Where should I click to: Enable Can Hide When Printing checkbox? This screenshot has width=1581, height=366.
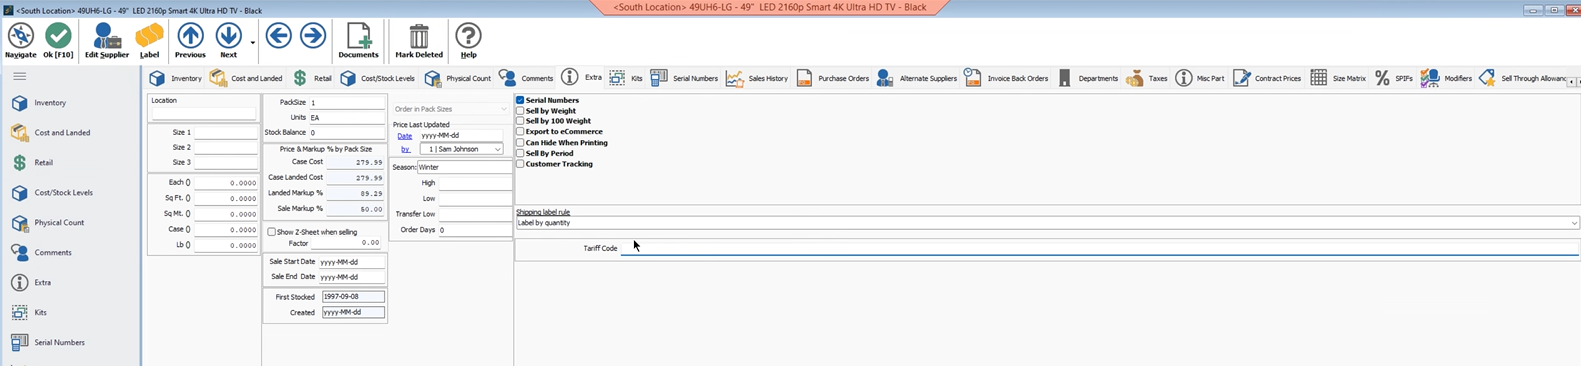(x=520, y=143)
